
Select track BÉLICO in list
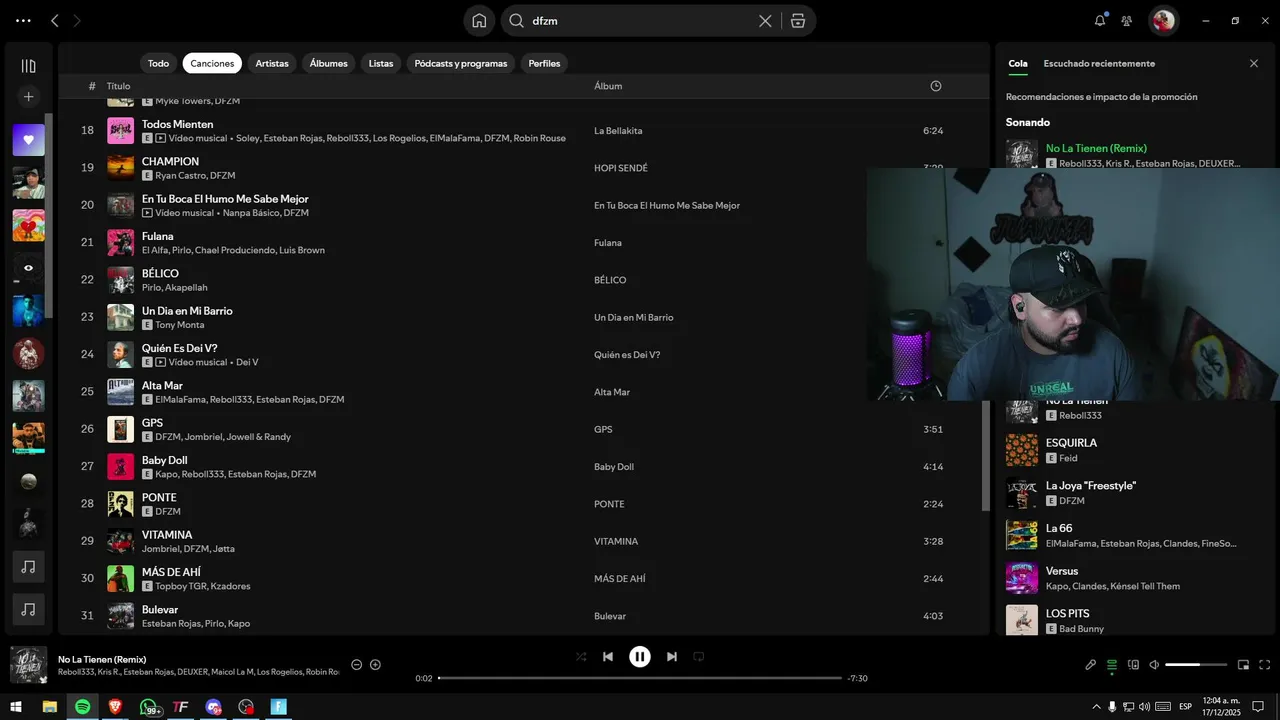160,273
